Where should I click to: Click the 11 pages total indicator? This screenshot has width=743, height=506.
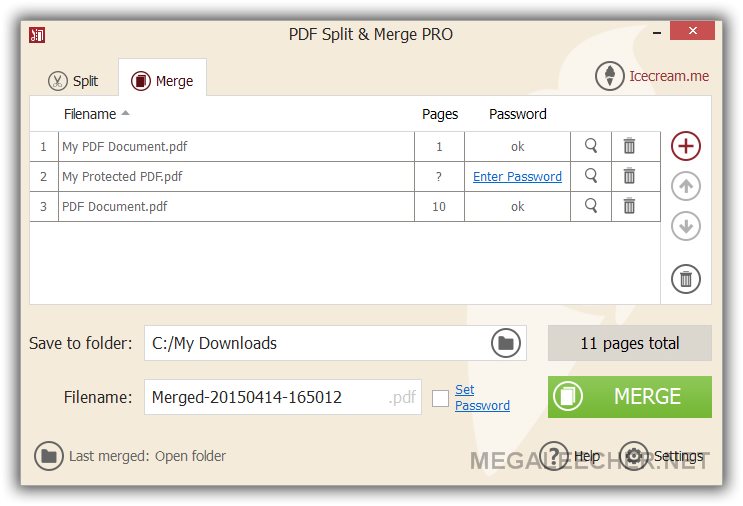click(x=630, y=343)
